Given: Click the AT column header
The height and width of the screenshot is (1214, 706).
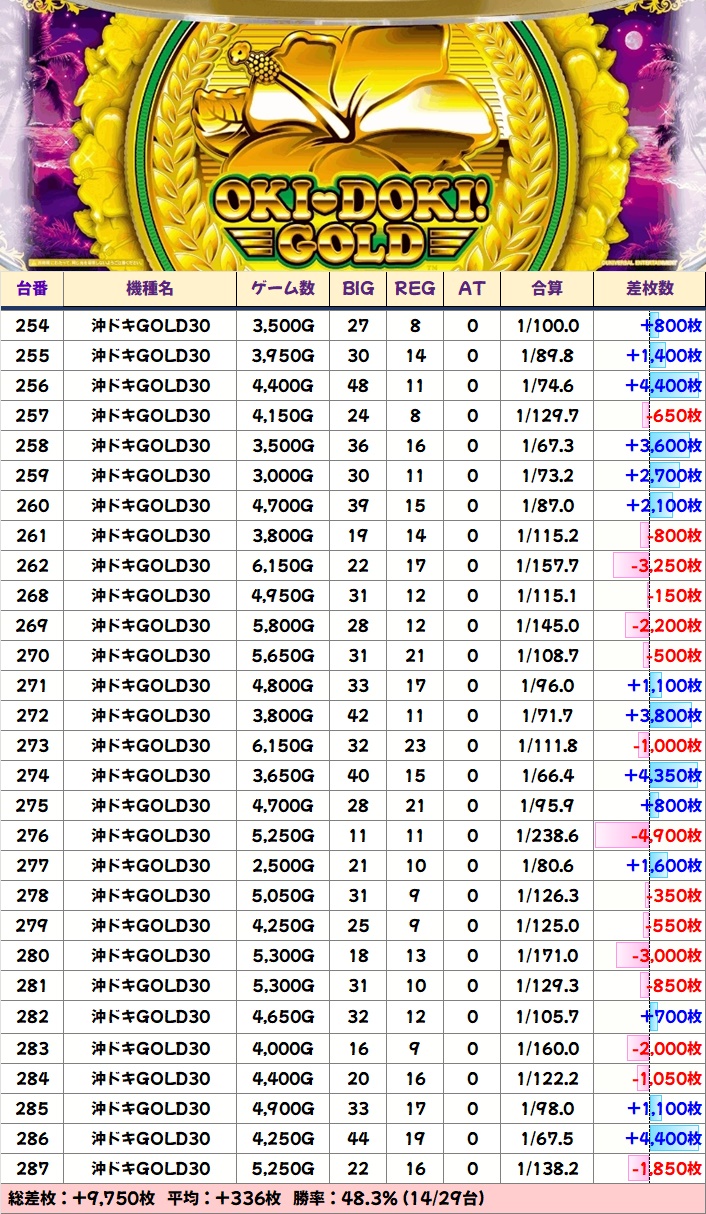Looking at the screenshot, I should [472, 289].
